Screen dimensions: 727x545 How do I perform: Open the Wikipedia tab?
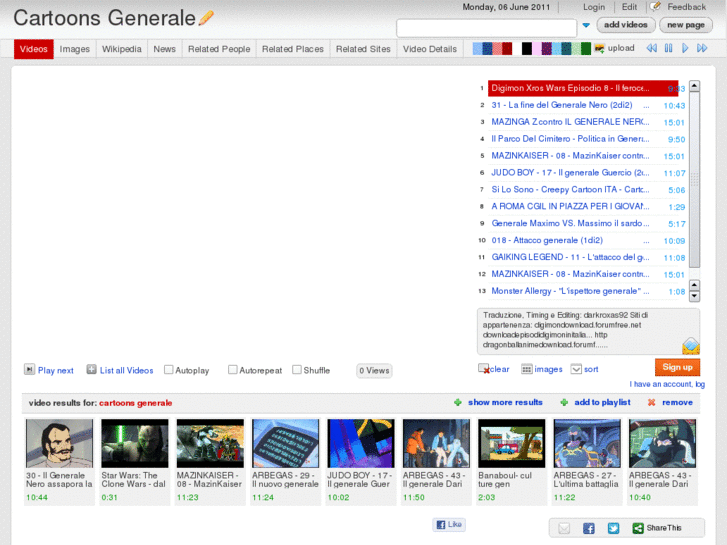click(x=121, y=49)
